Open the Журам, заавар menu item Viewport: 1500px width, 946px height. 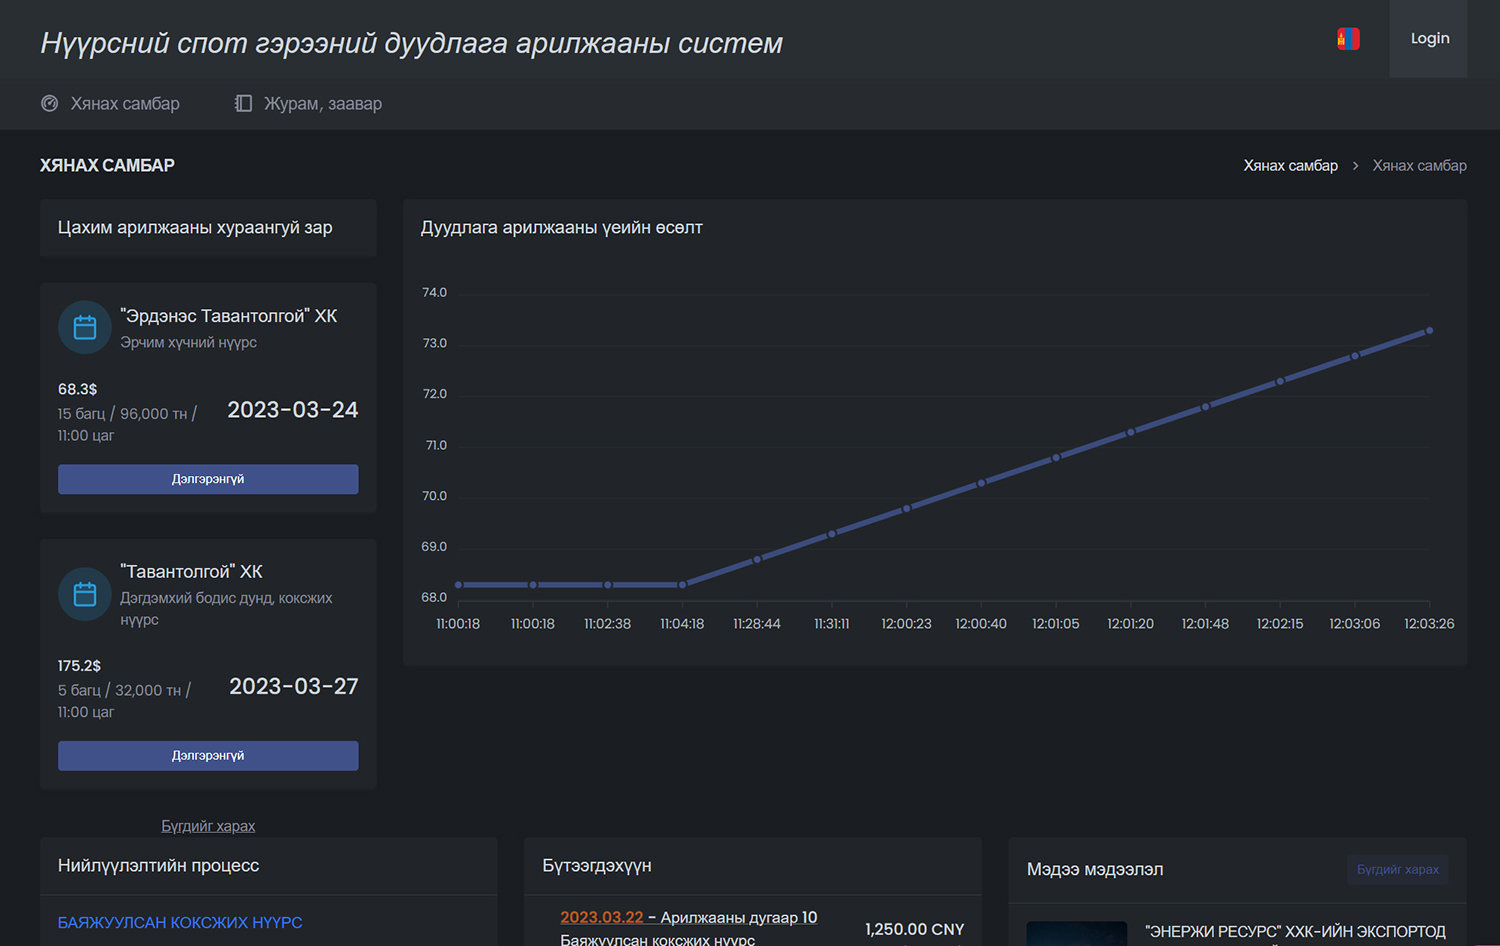(322, 103)
